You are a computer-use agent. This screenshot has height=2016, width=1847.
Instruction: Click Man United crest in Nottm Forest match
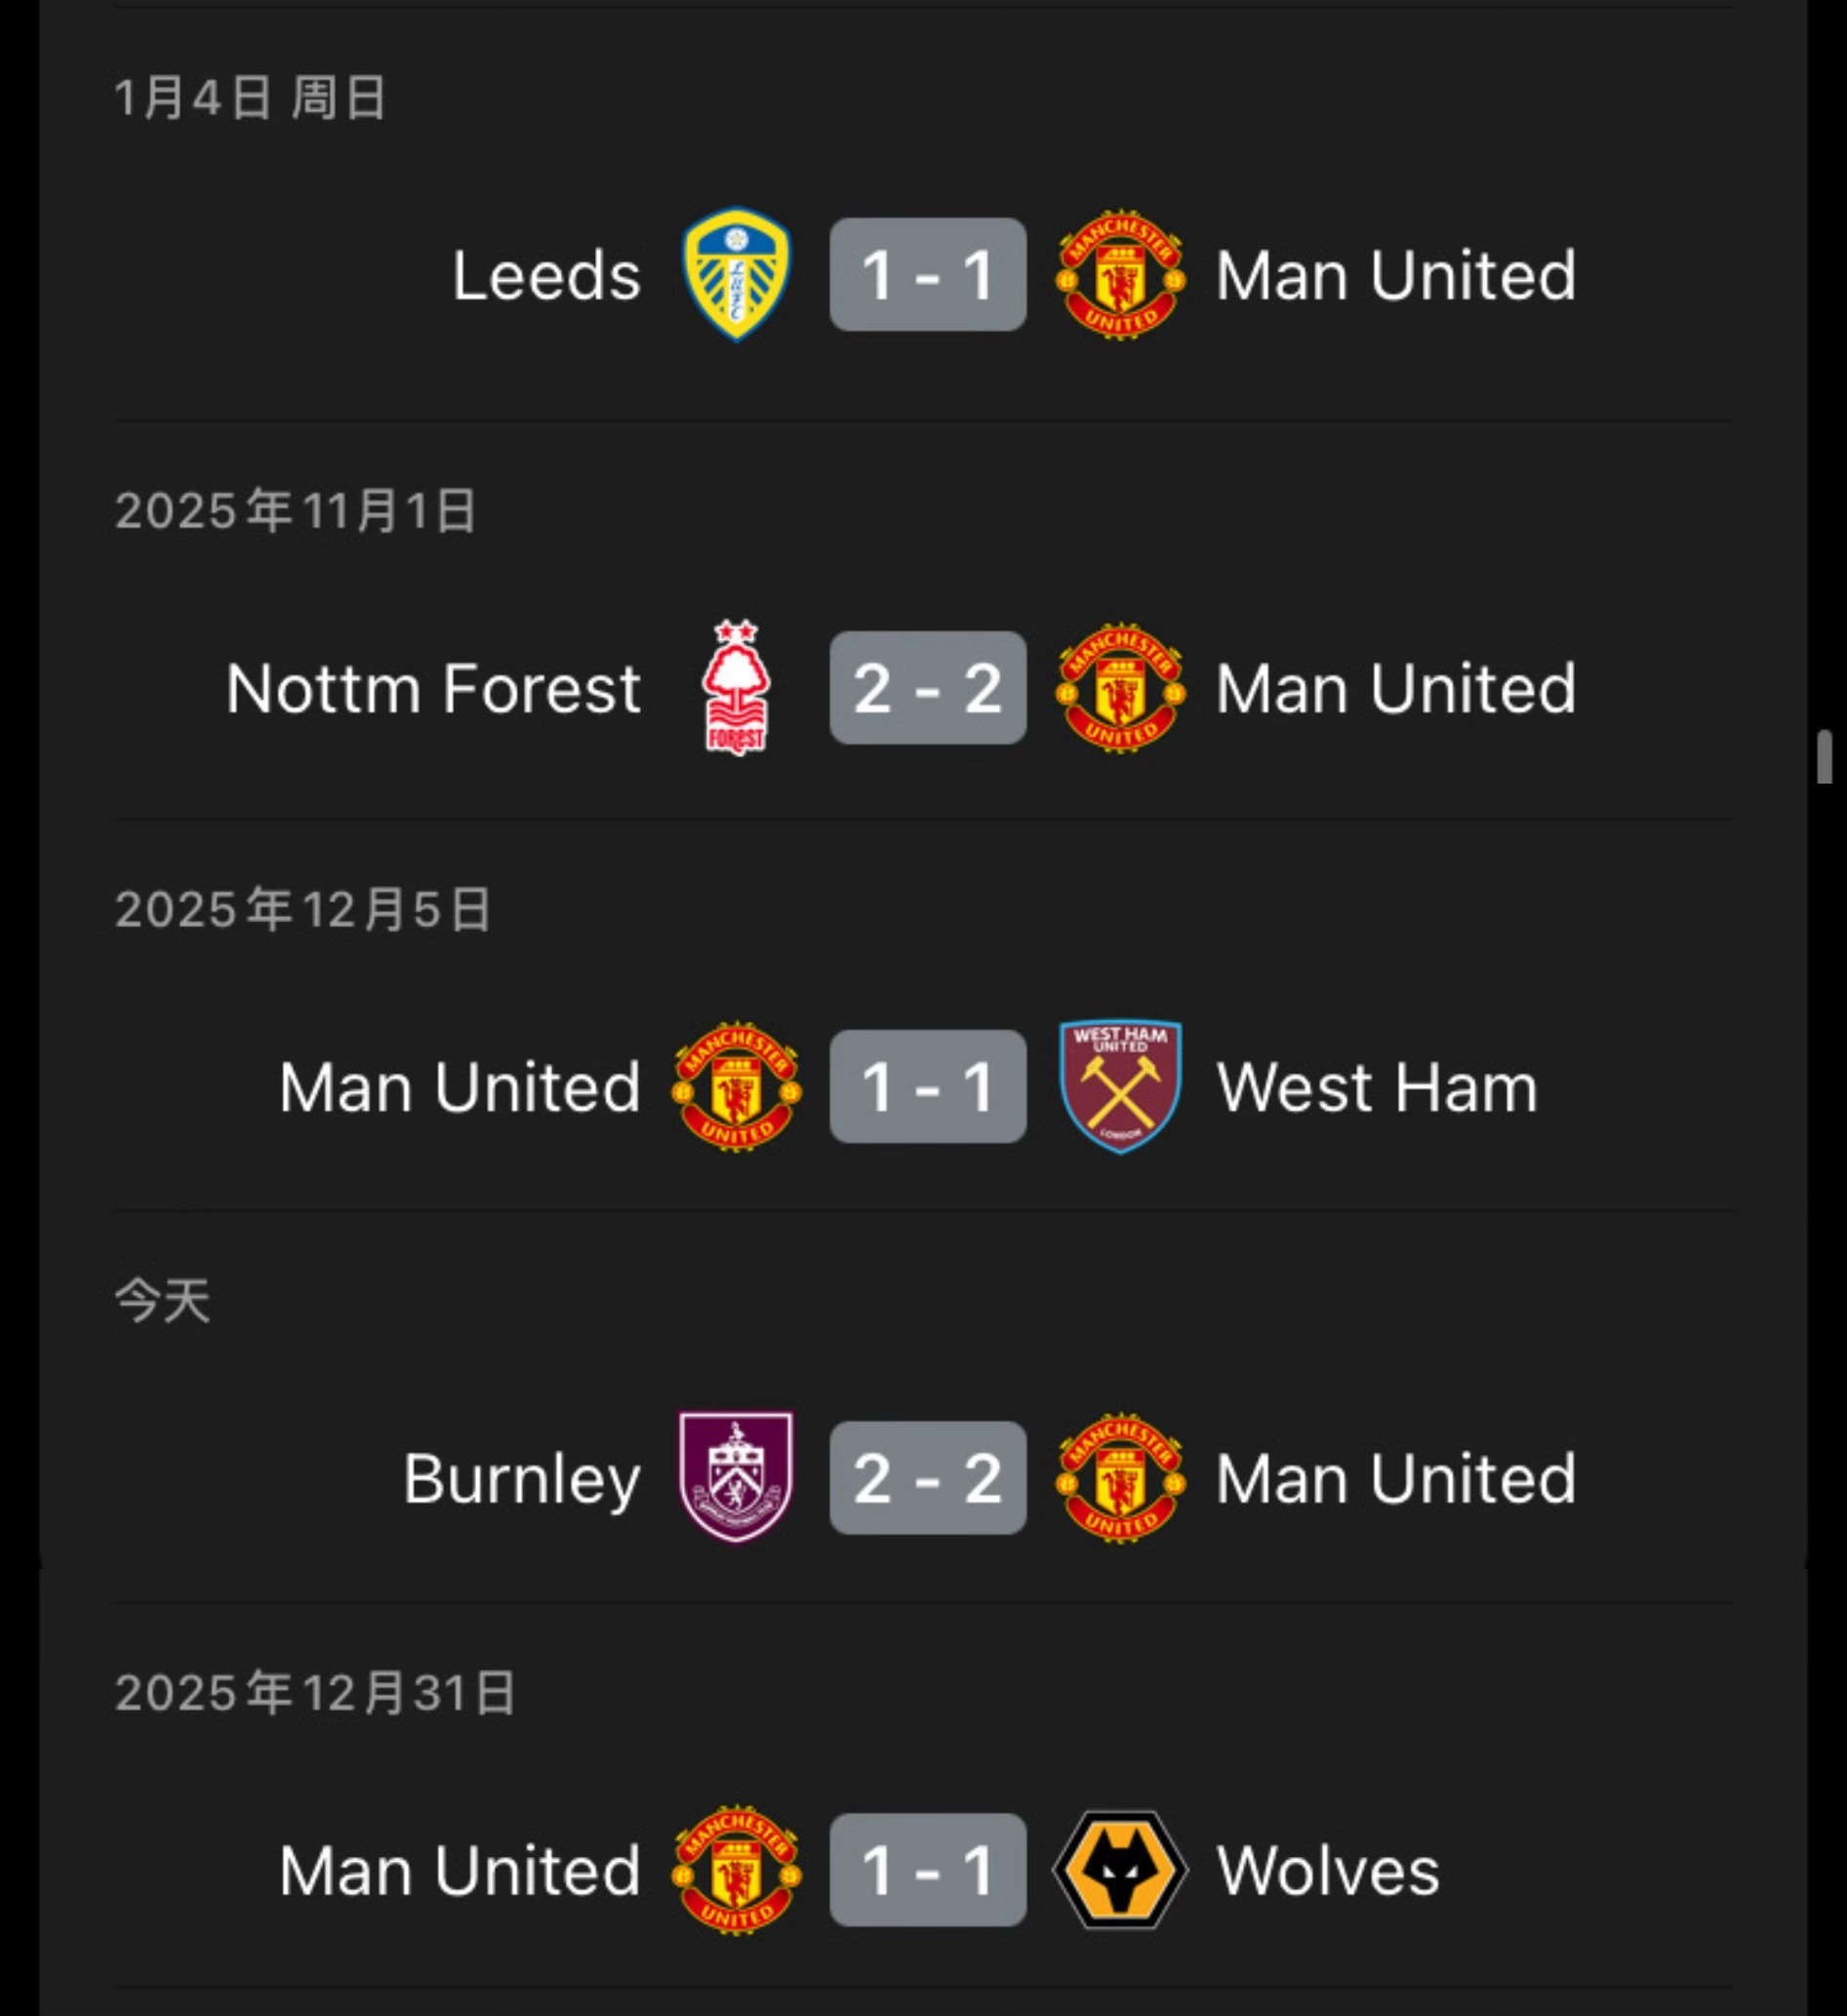tap(1120, 688)
